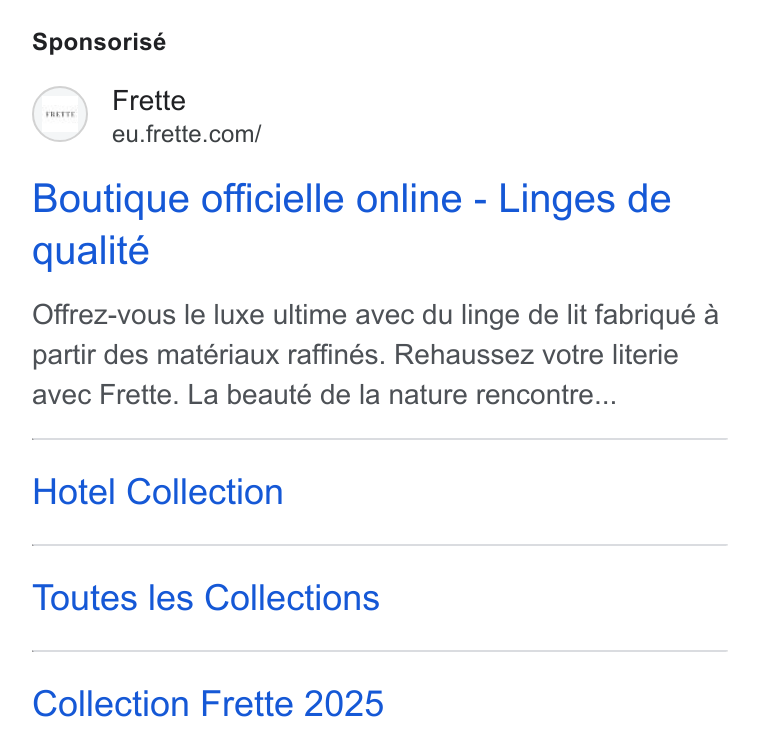Open the Hotel Collection sitelink
This screenshot has height=756, width=760.
pyautogui.click(x=158, y=492)
